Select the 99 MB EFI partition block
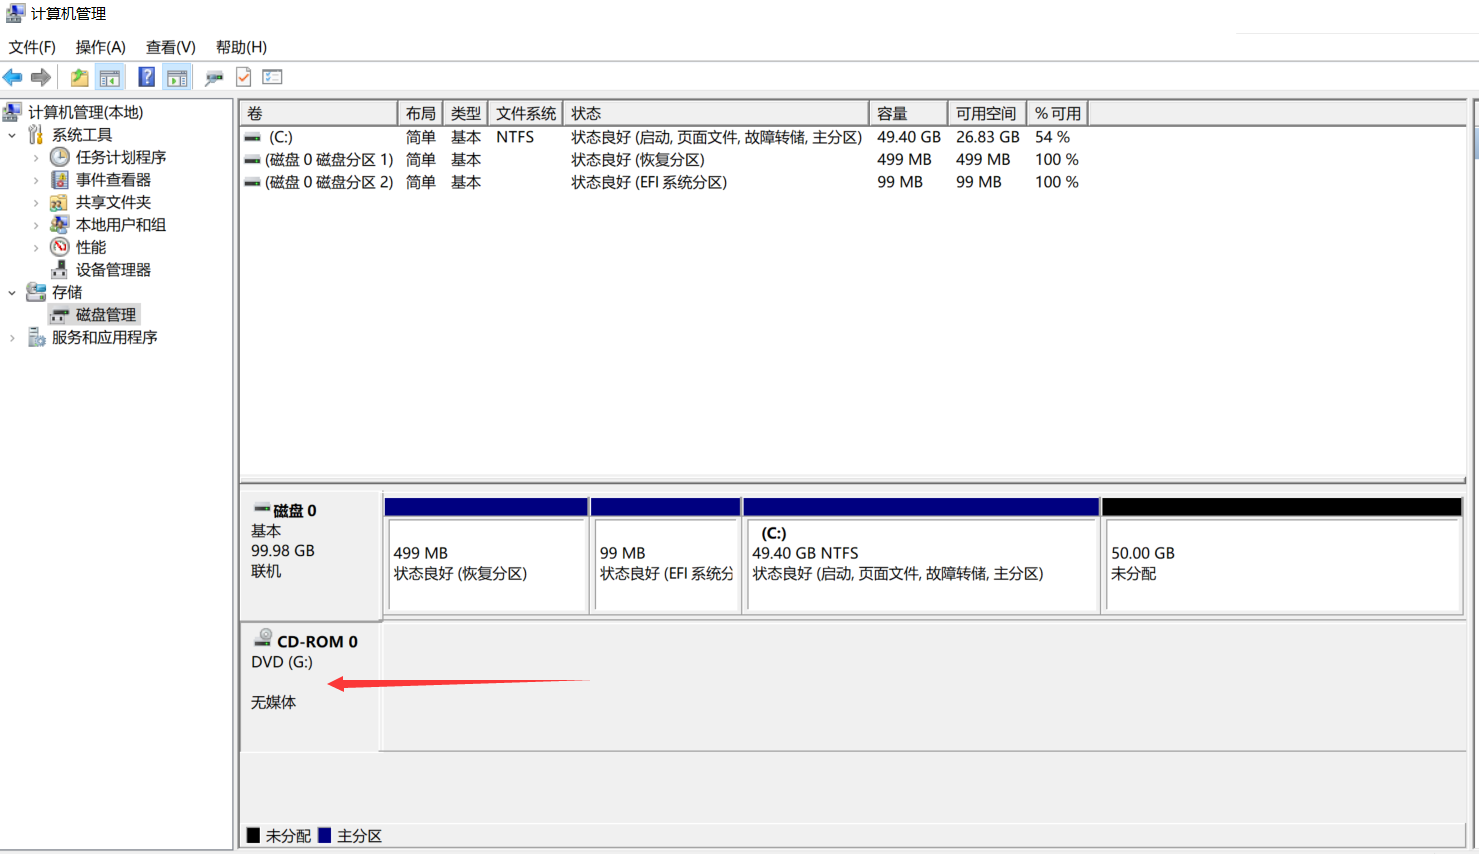The image size is (1479, 854). point(666,556)
